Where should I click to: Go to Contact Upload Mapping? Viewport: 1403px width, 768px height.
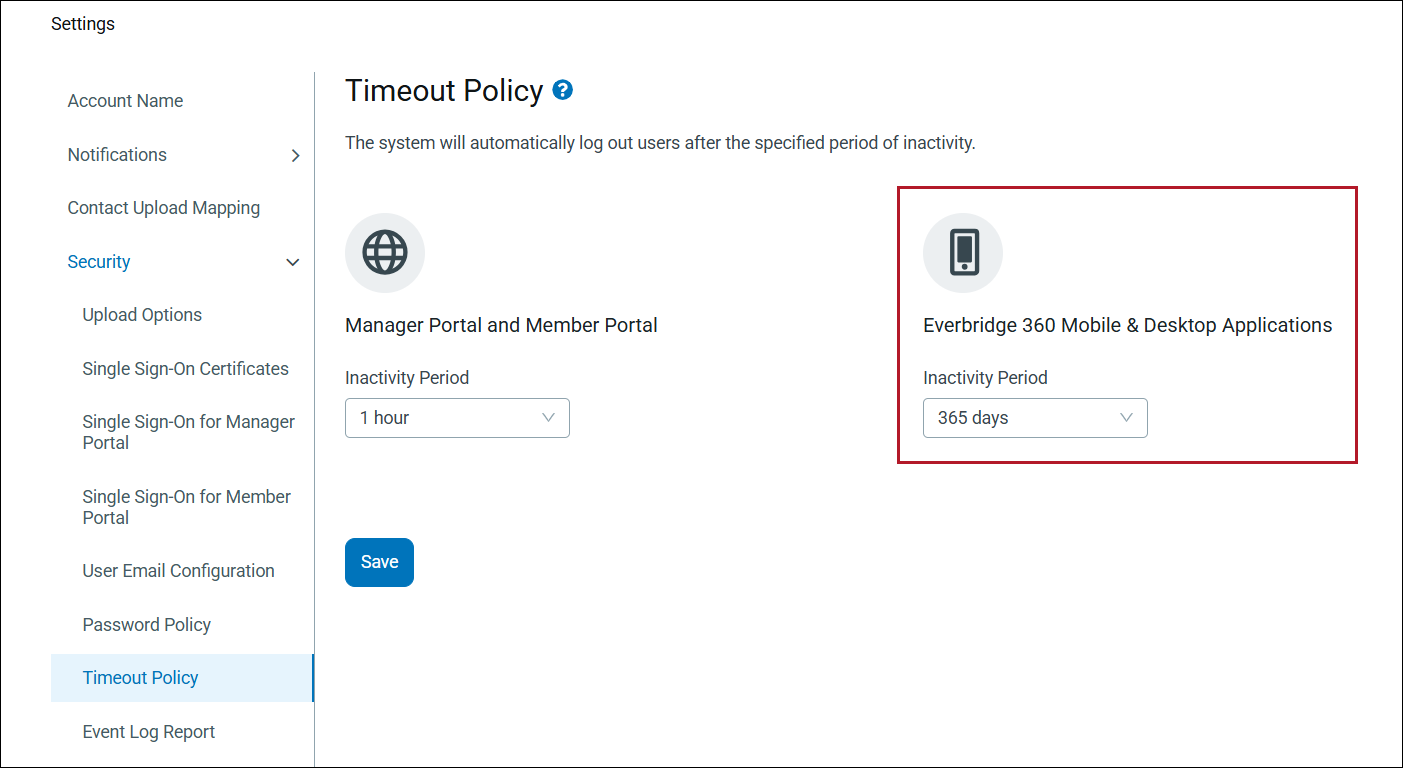[x=163, y=208]
